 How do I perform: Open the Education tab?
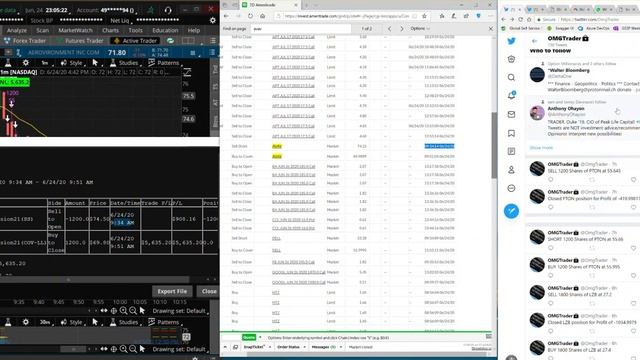tap(165, 30)
